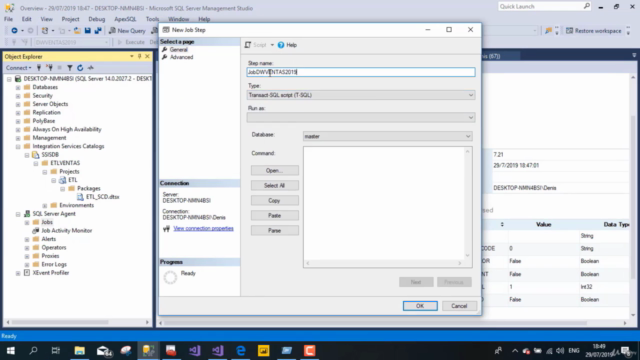Open the File menu

point(8,19)
